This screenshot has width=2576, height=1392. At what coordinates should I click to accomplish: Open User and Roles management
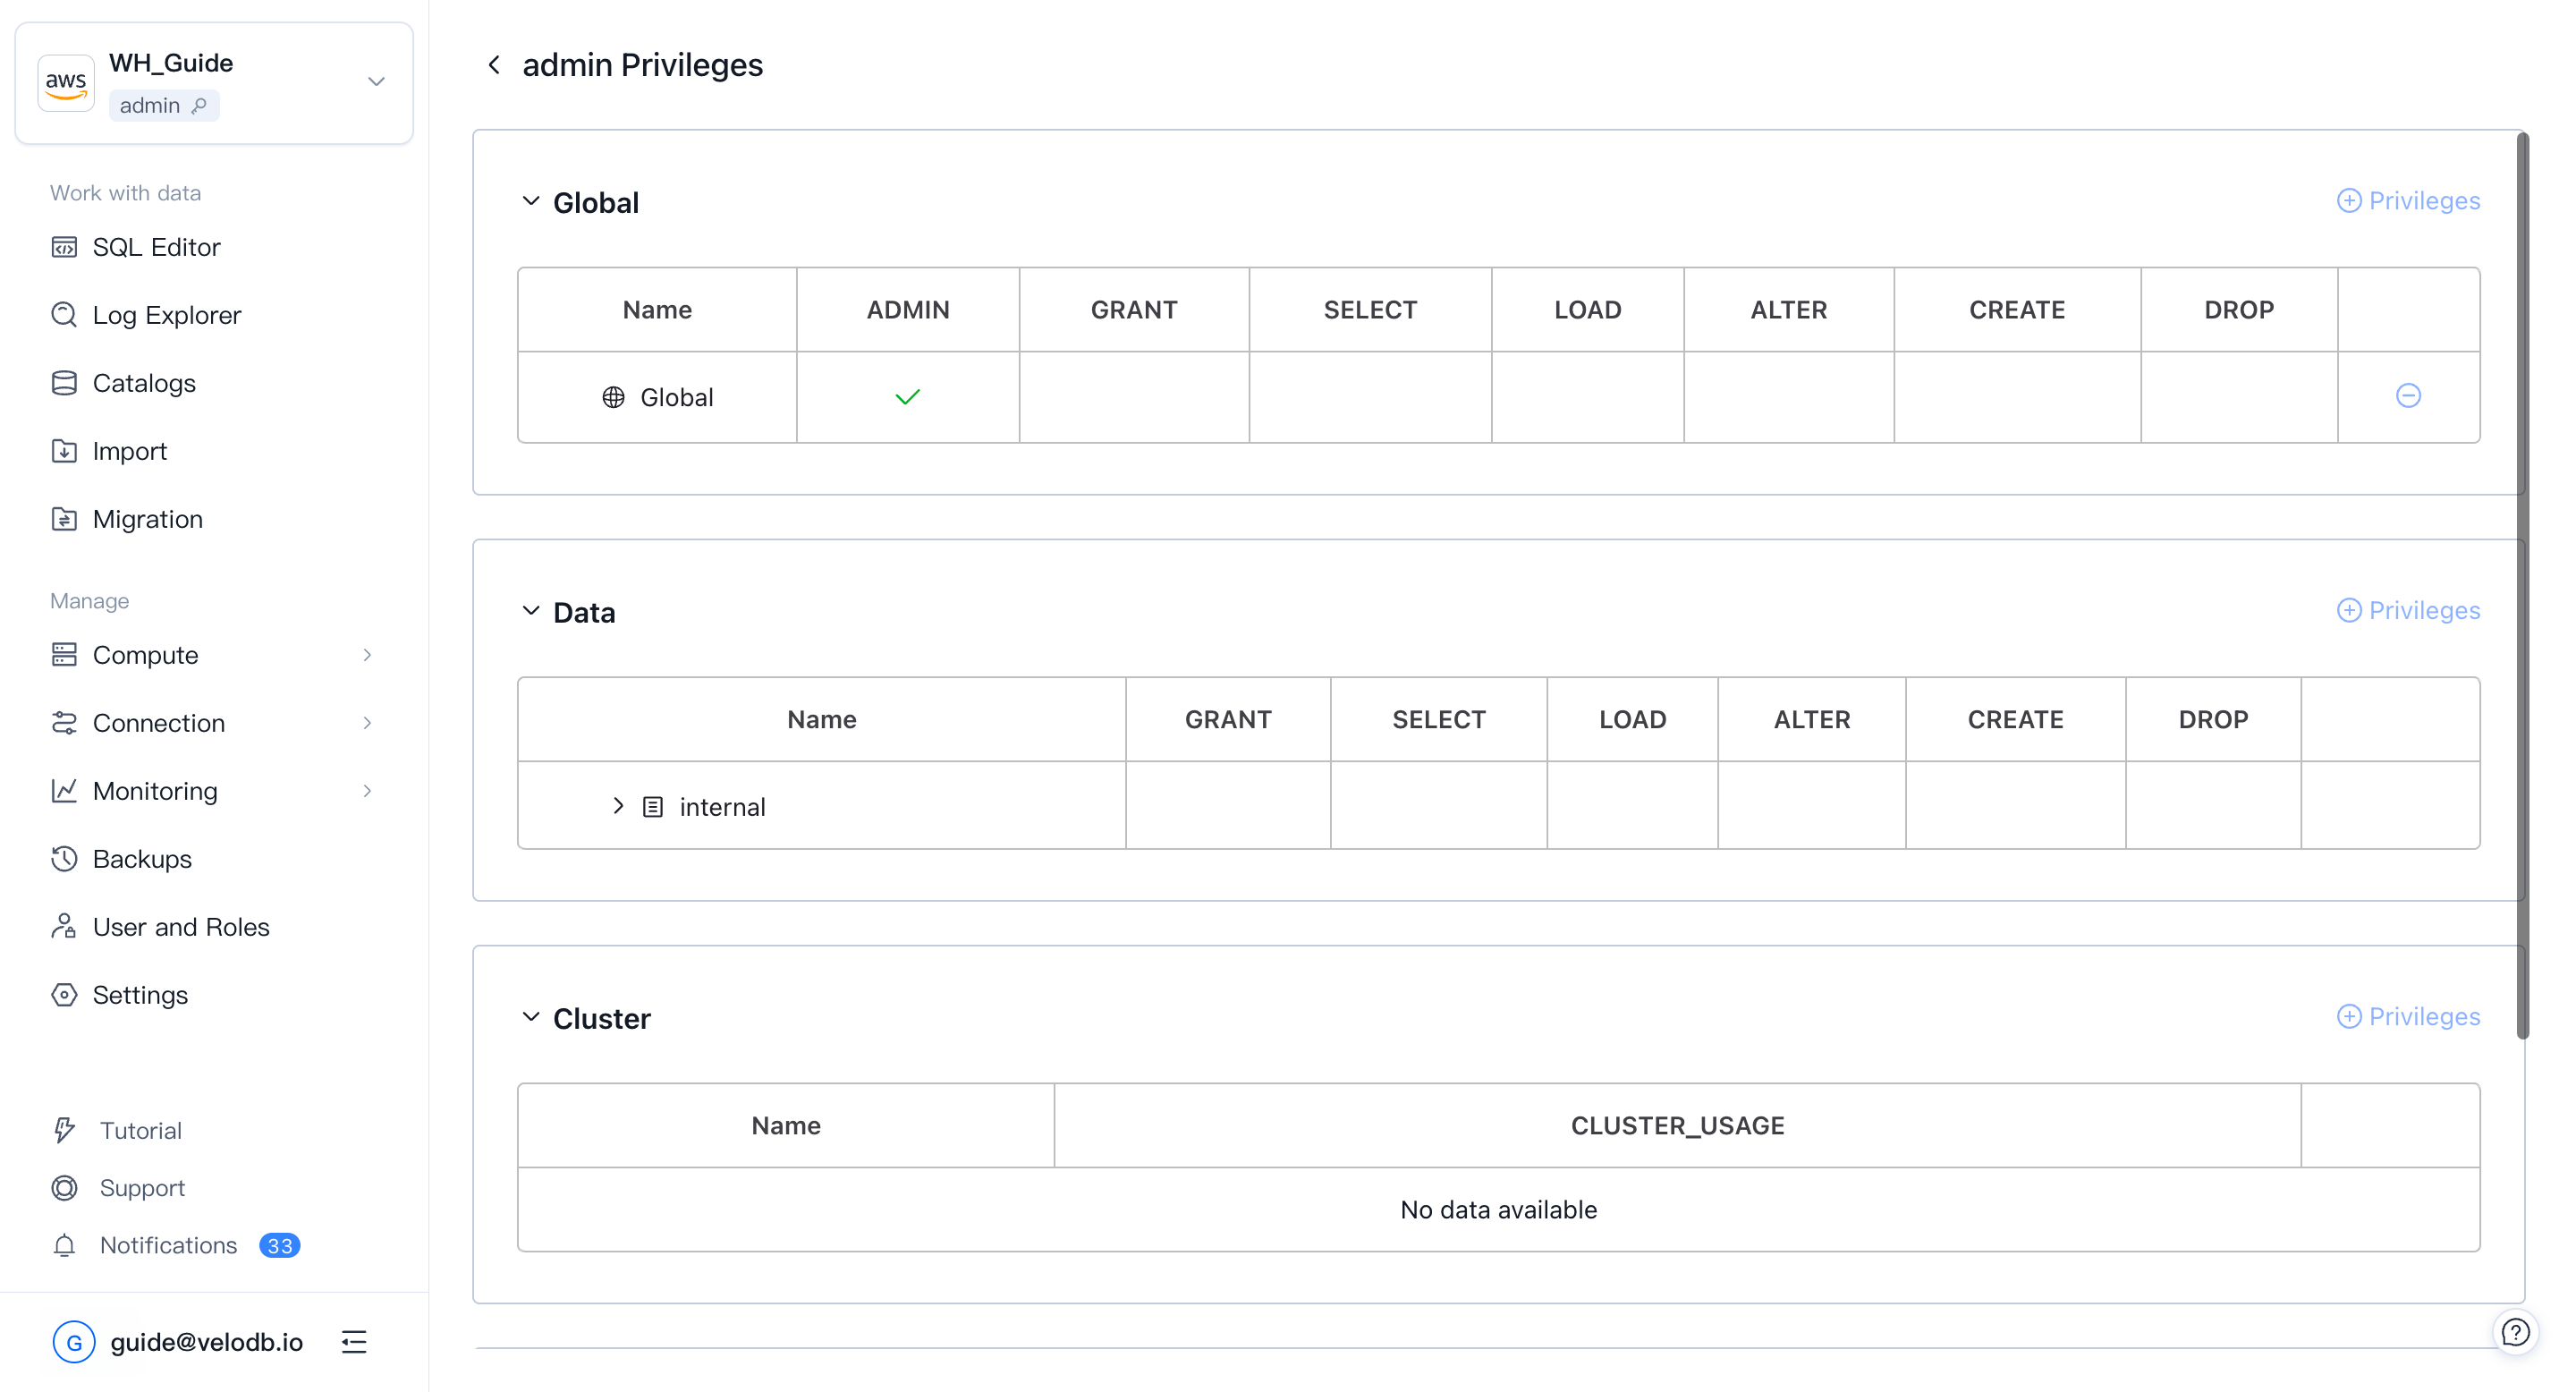pyautogui.click(x=180, y=926)
